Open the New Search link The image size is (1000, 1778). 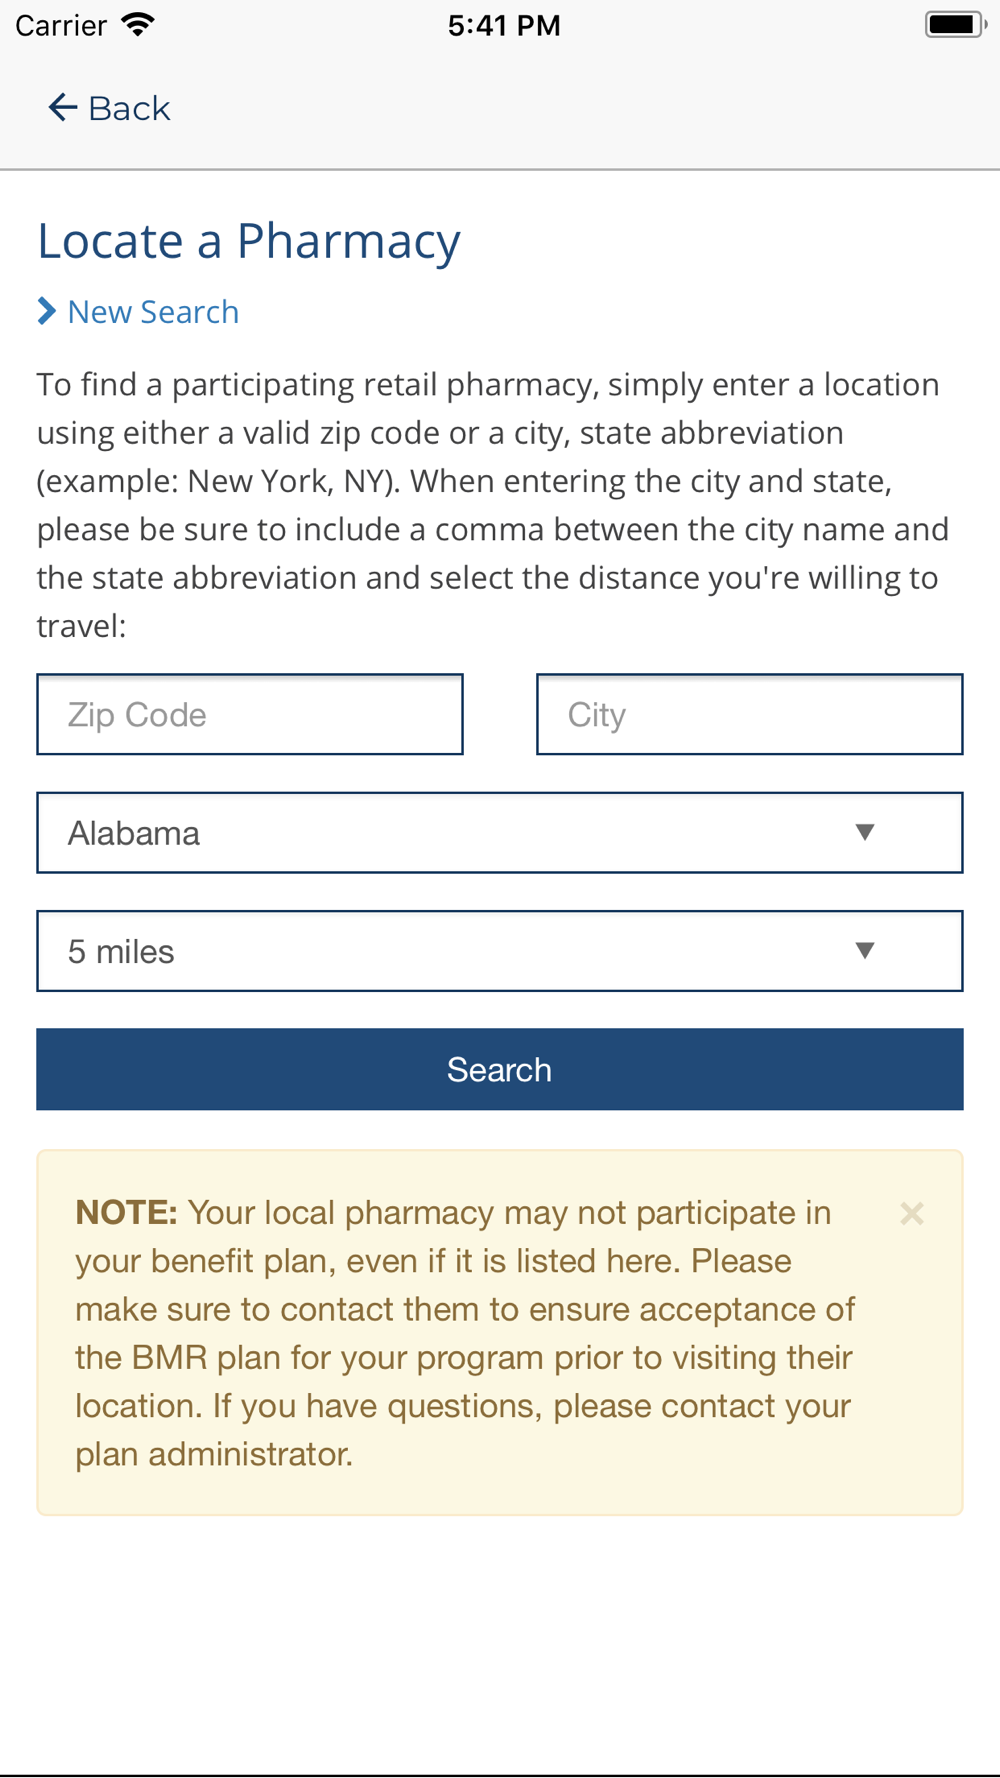[153, 312]
